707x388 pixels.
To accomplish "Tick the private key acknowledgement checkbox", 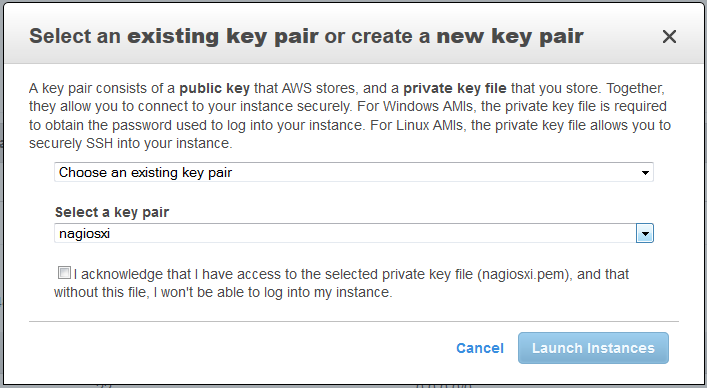I will (64, 273).
